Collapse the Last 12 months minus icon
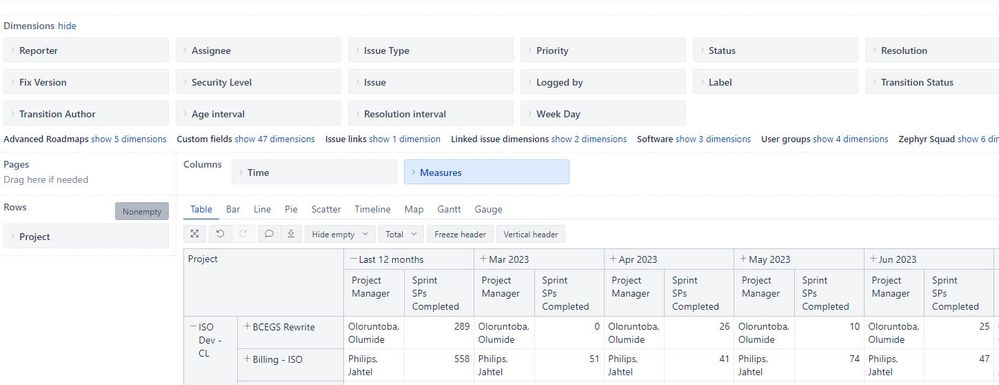 pyautogui.click(x=353, y=259)
